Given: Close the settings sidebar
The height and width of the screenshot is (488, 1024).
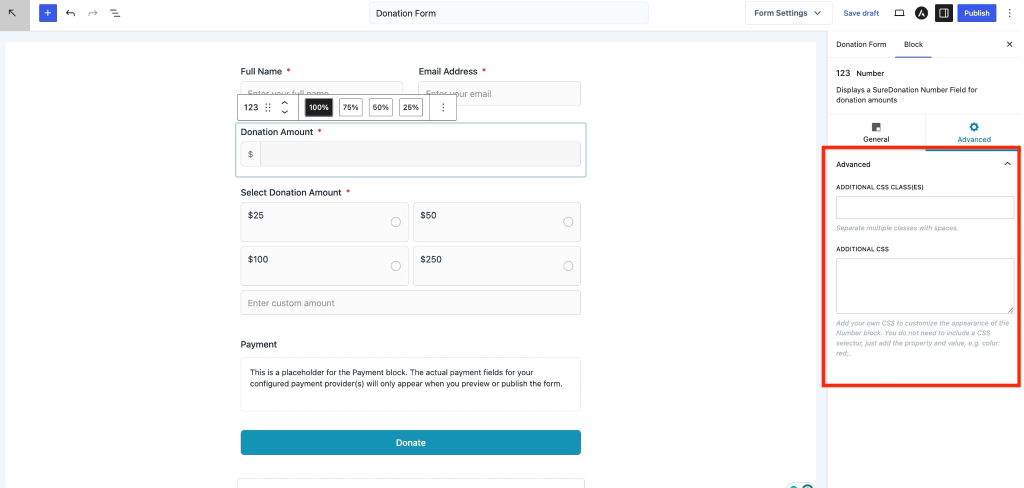Looking at the screenshot, I should [1009, 44].
